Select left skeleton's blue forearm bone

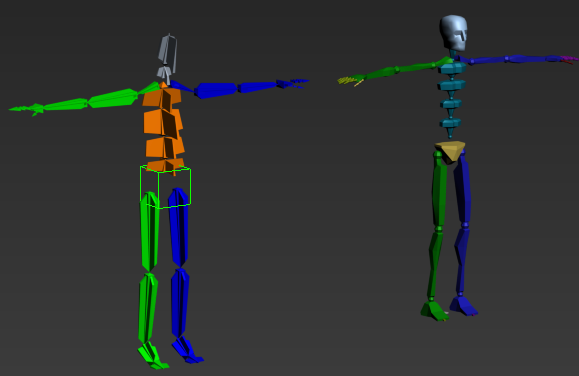coord(257,87)
